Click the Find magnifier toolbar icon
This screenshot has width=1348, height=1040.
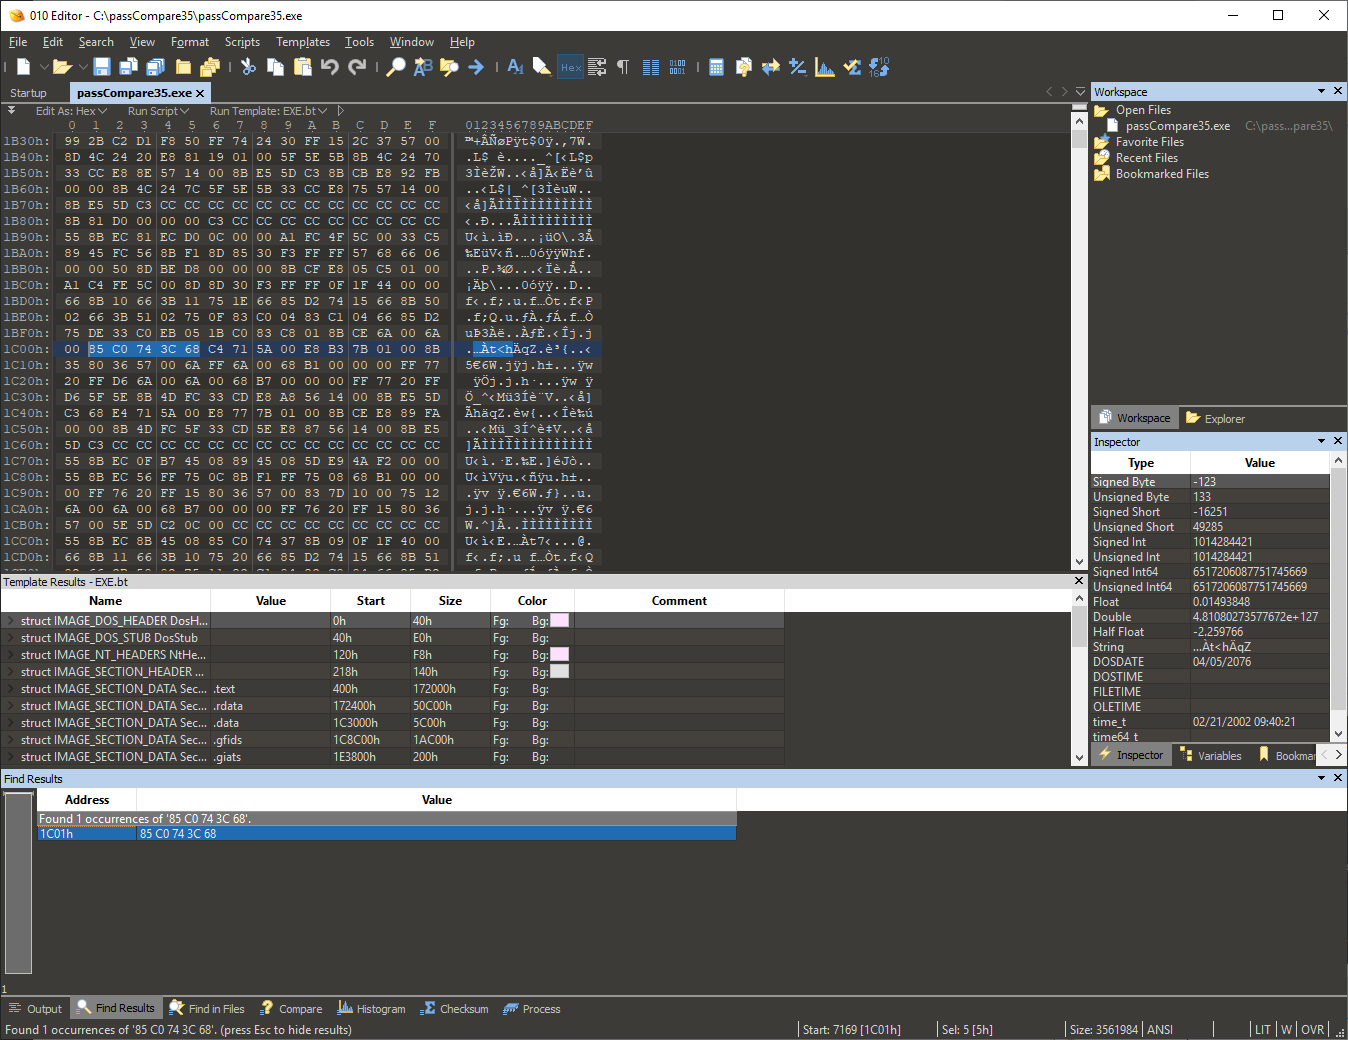click(396, 67)
